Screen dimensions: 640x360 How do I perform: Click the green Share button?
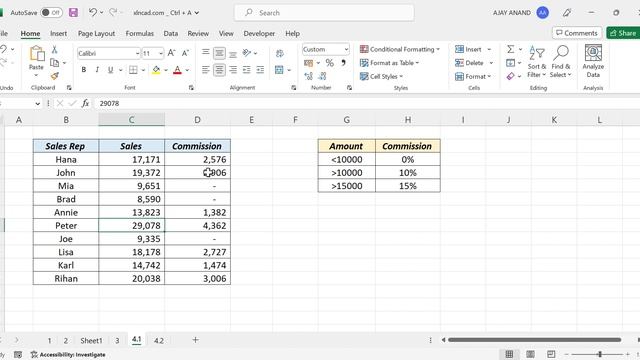tap(623, 33)
